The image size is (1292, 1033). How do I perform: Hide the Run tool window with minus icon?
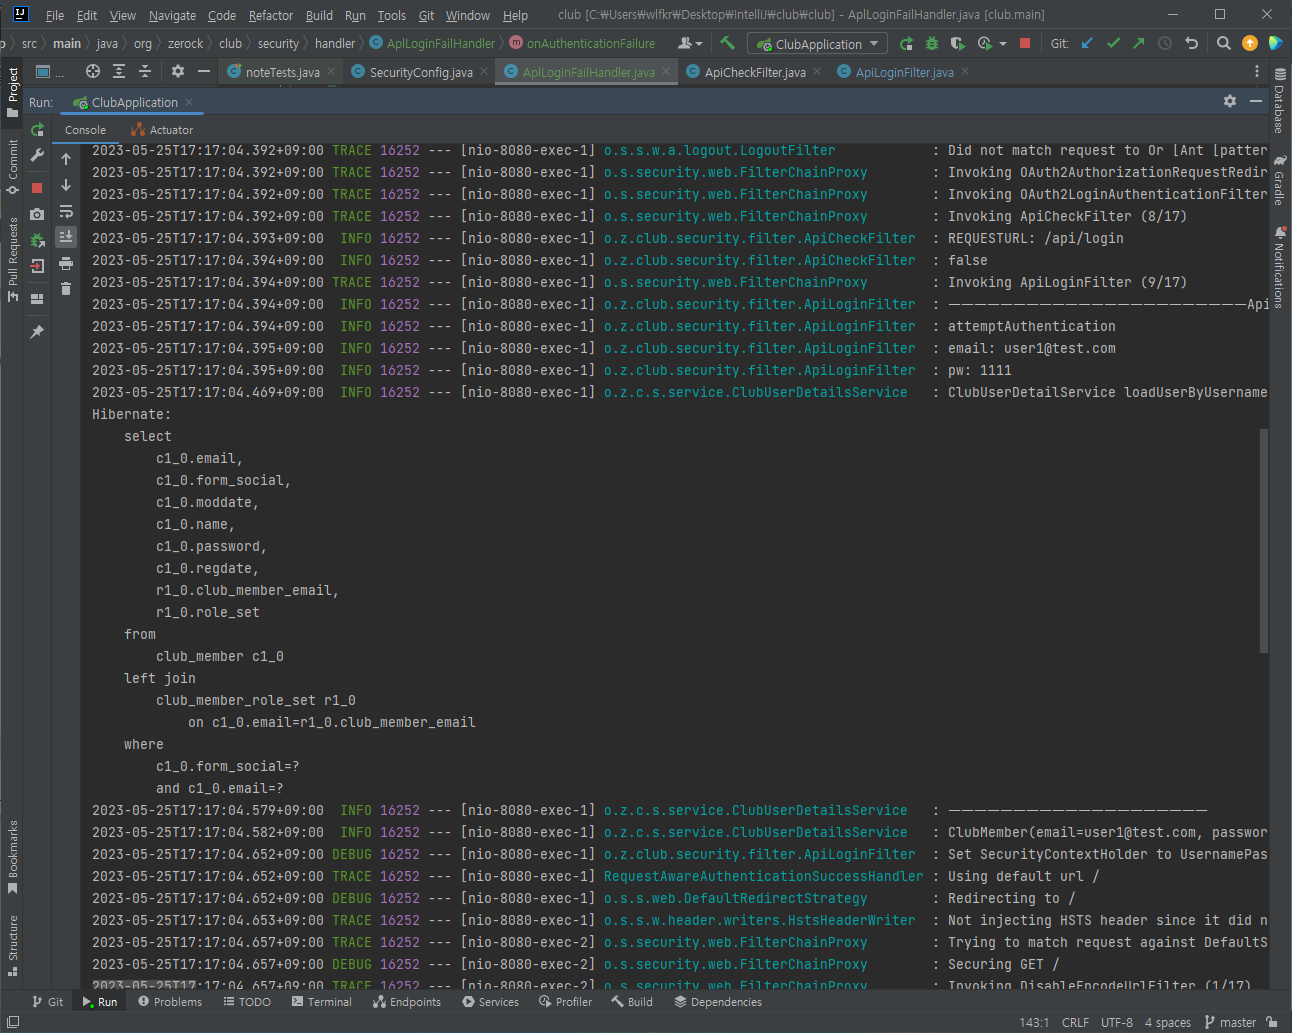tap(1256, 101)
